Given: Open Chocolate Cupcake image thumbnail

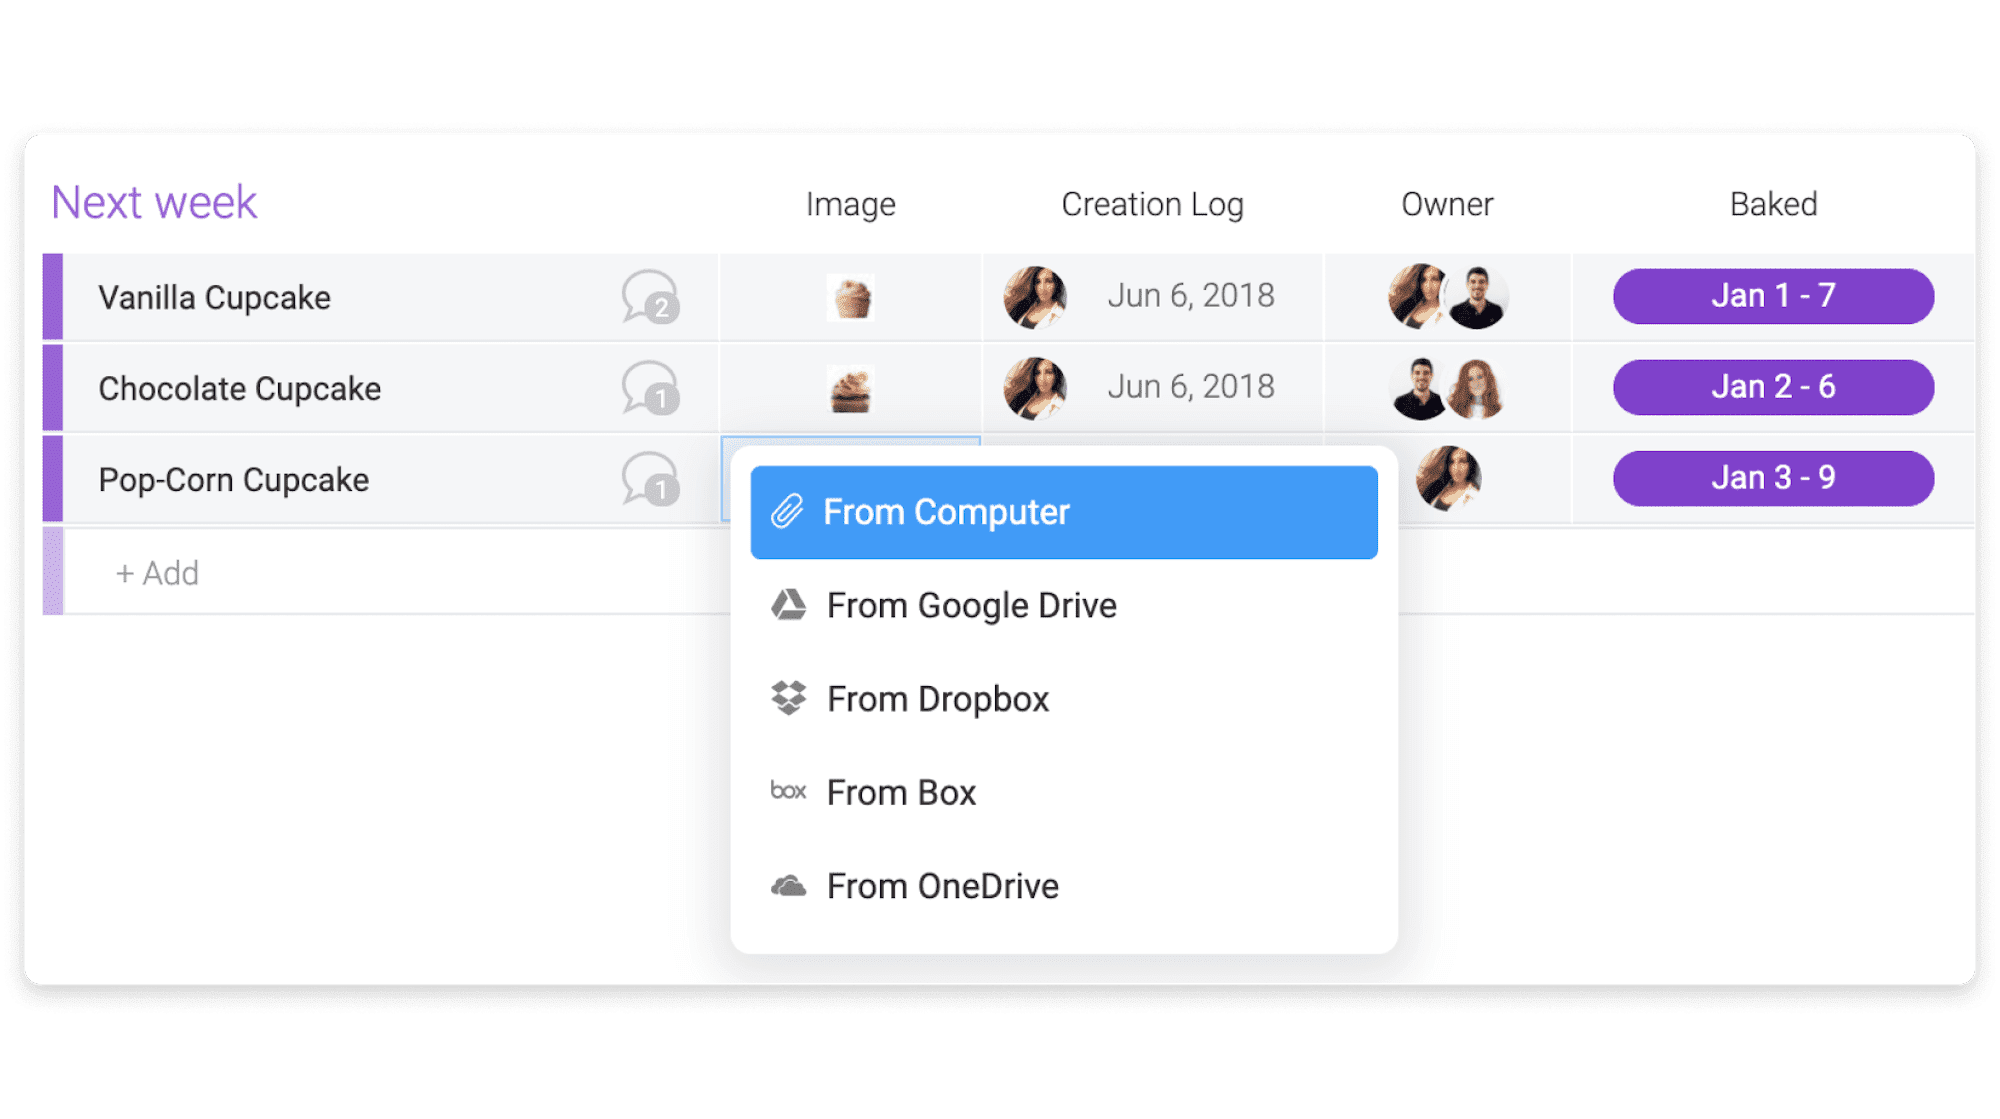Looking at the screenshot, I should coord(850,386).
